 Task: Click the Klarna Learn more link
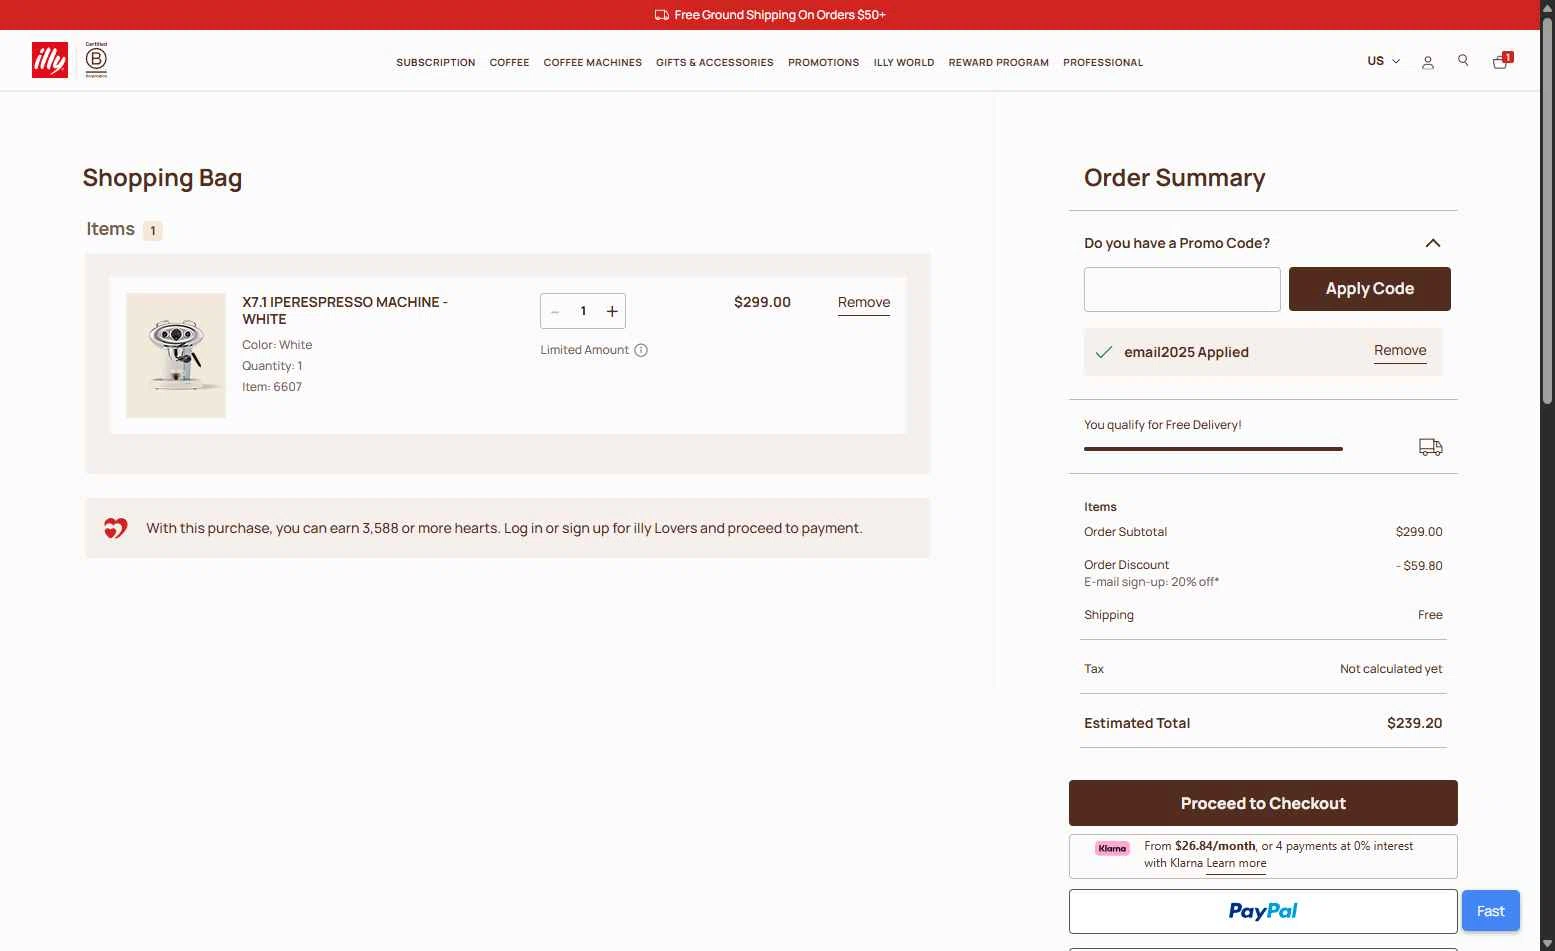[1236, 863]
